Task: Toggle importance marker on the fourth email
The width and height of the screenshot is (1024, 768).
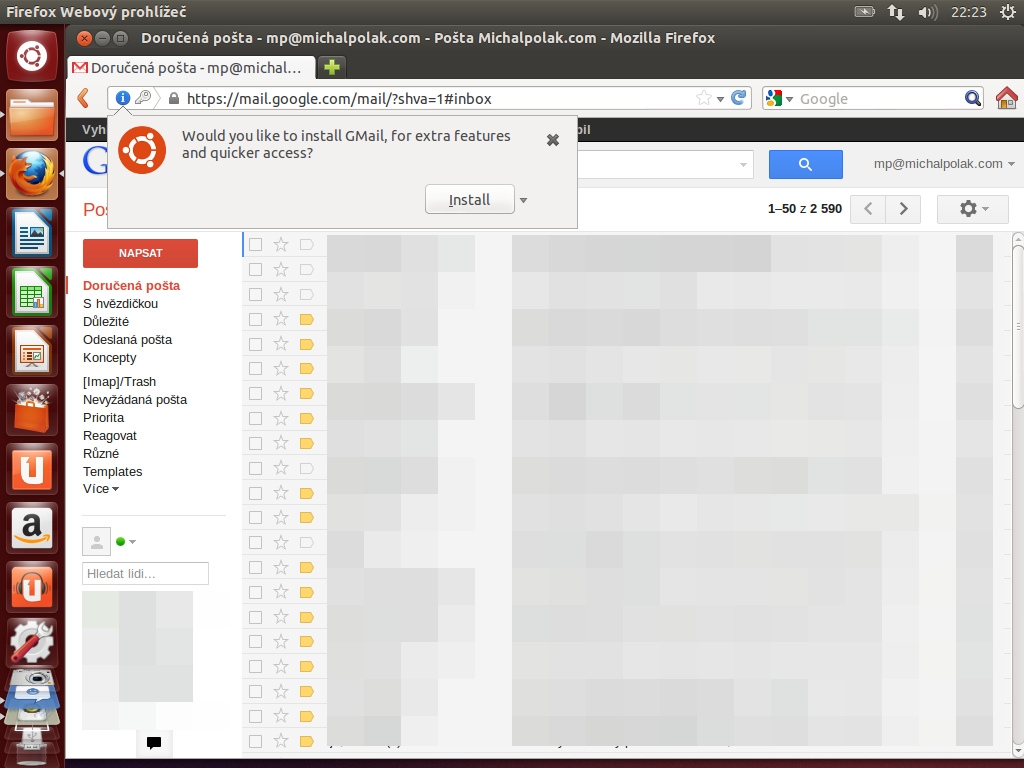Action: (x=306, y=319)
